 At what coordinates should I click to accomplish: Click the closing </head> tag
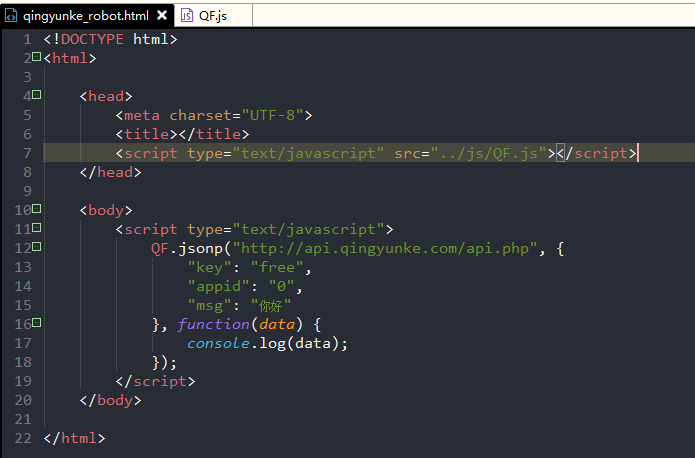[x=111, y=172]
